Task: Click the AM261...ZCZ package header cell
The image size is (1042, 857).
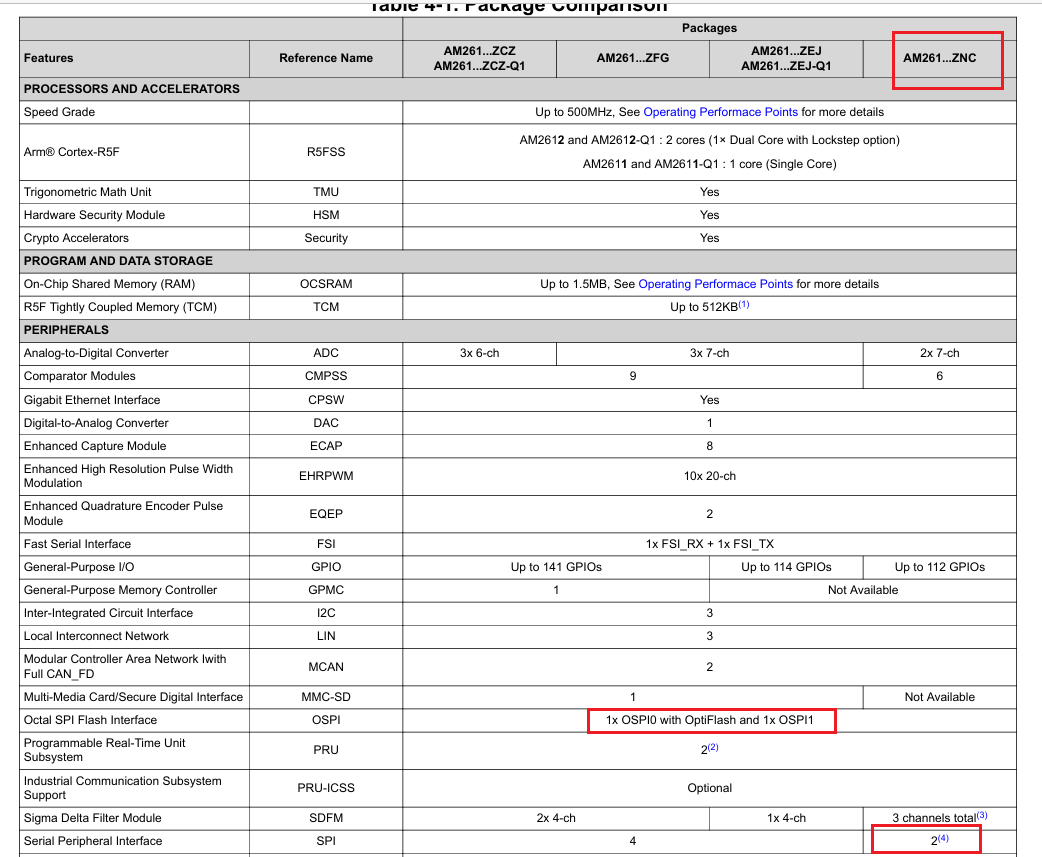Action: point(479,58)
